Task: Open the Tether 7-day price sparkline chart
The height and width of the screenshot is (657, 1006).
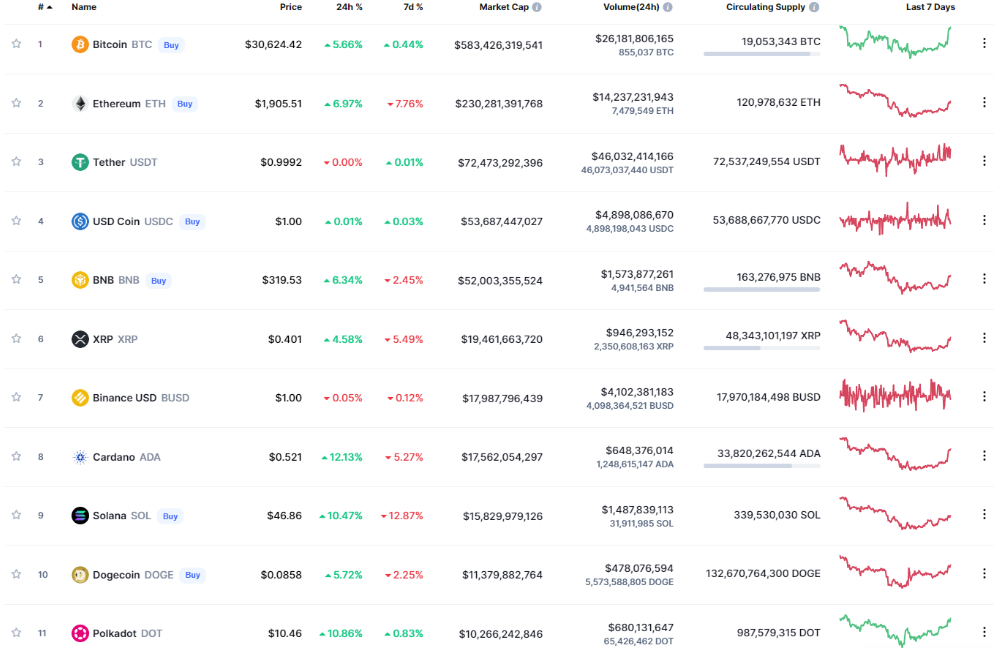Action: point(896,159)
